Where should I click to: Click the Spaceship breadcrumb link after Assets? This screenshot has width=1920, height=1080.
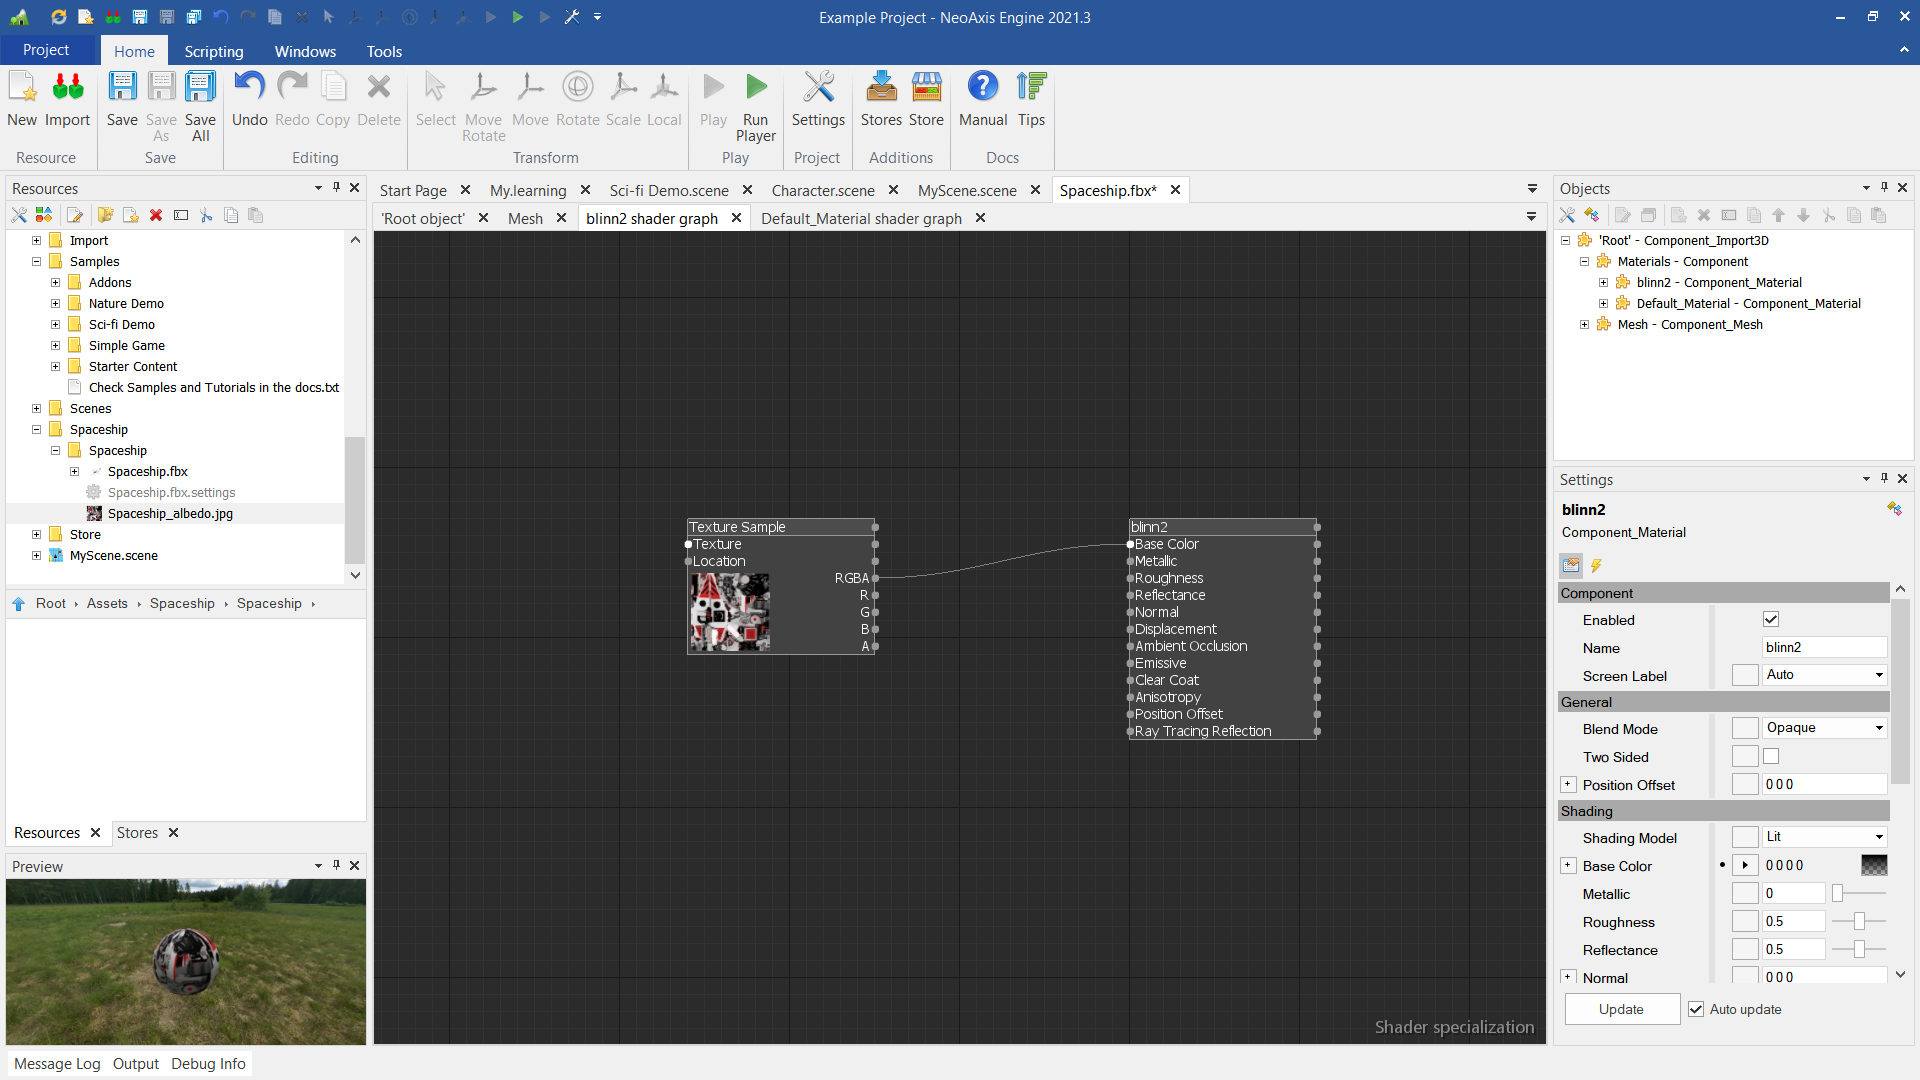pos(182,603)
